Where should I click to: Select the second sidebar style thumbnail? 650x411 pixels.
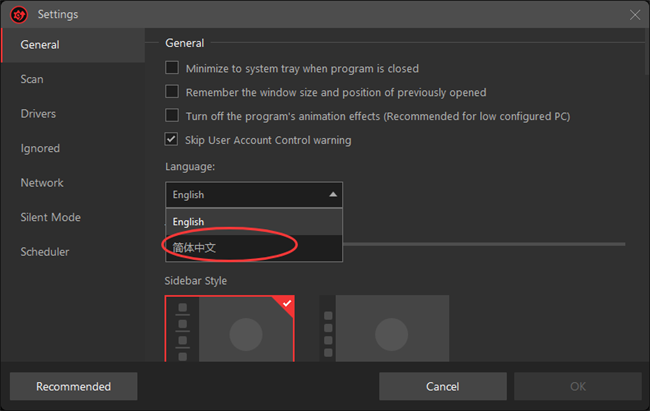(384, 329)
